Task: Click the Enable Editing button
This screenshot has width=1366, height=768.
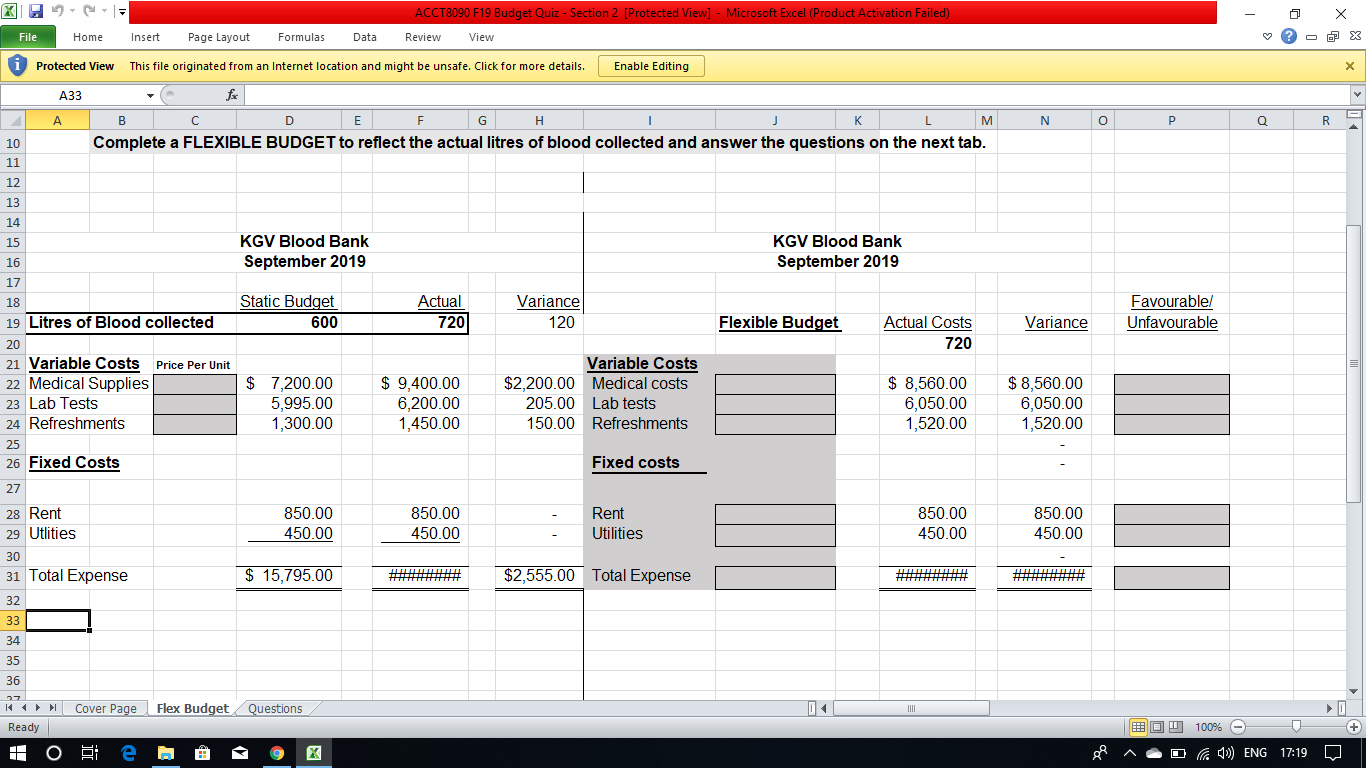Action: tap(651, 66)
